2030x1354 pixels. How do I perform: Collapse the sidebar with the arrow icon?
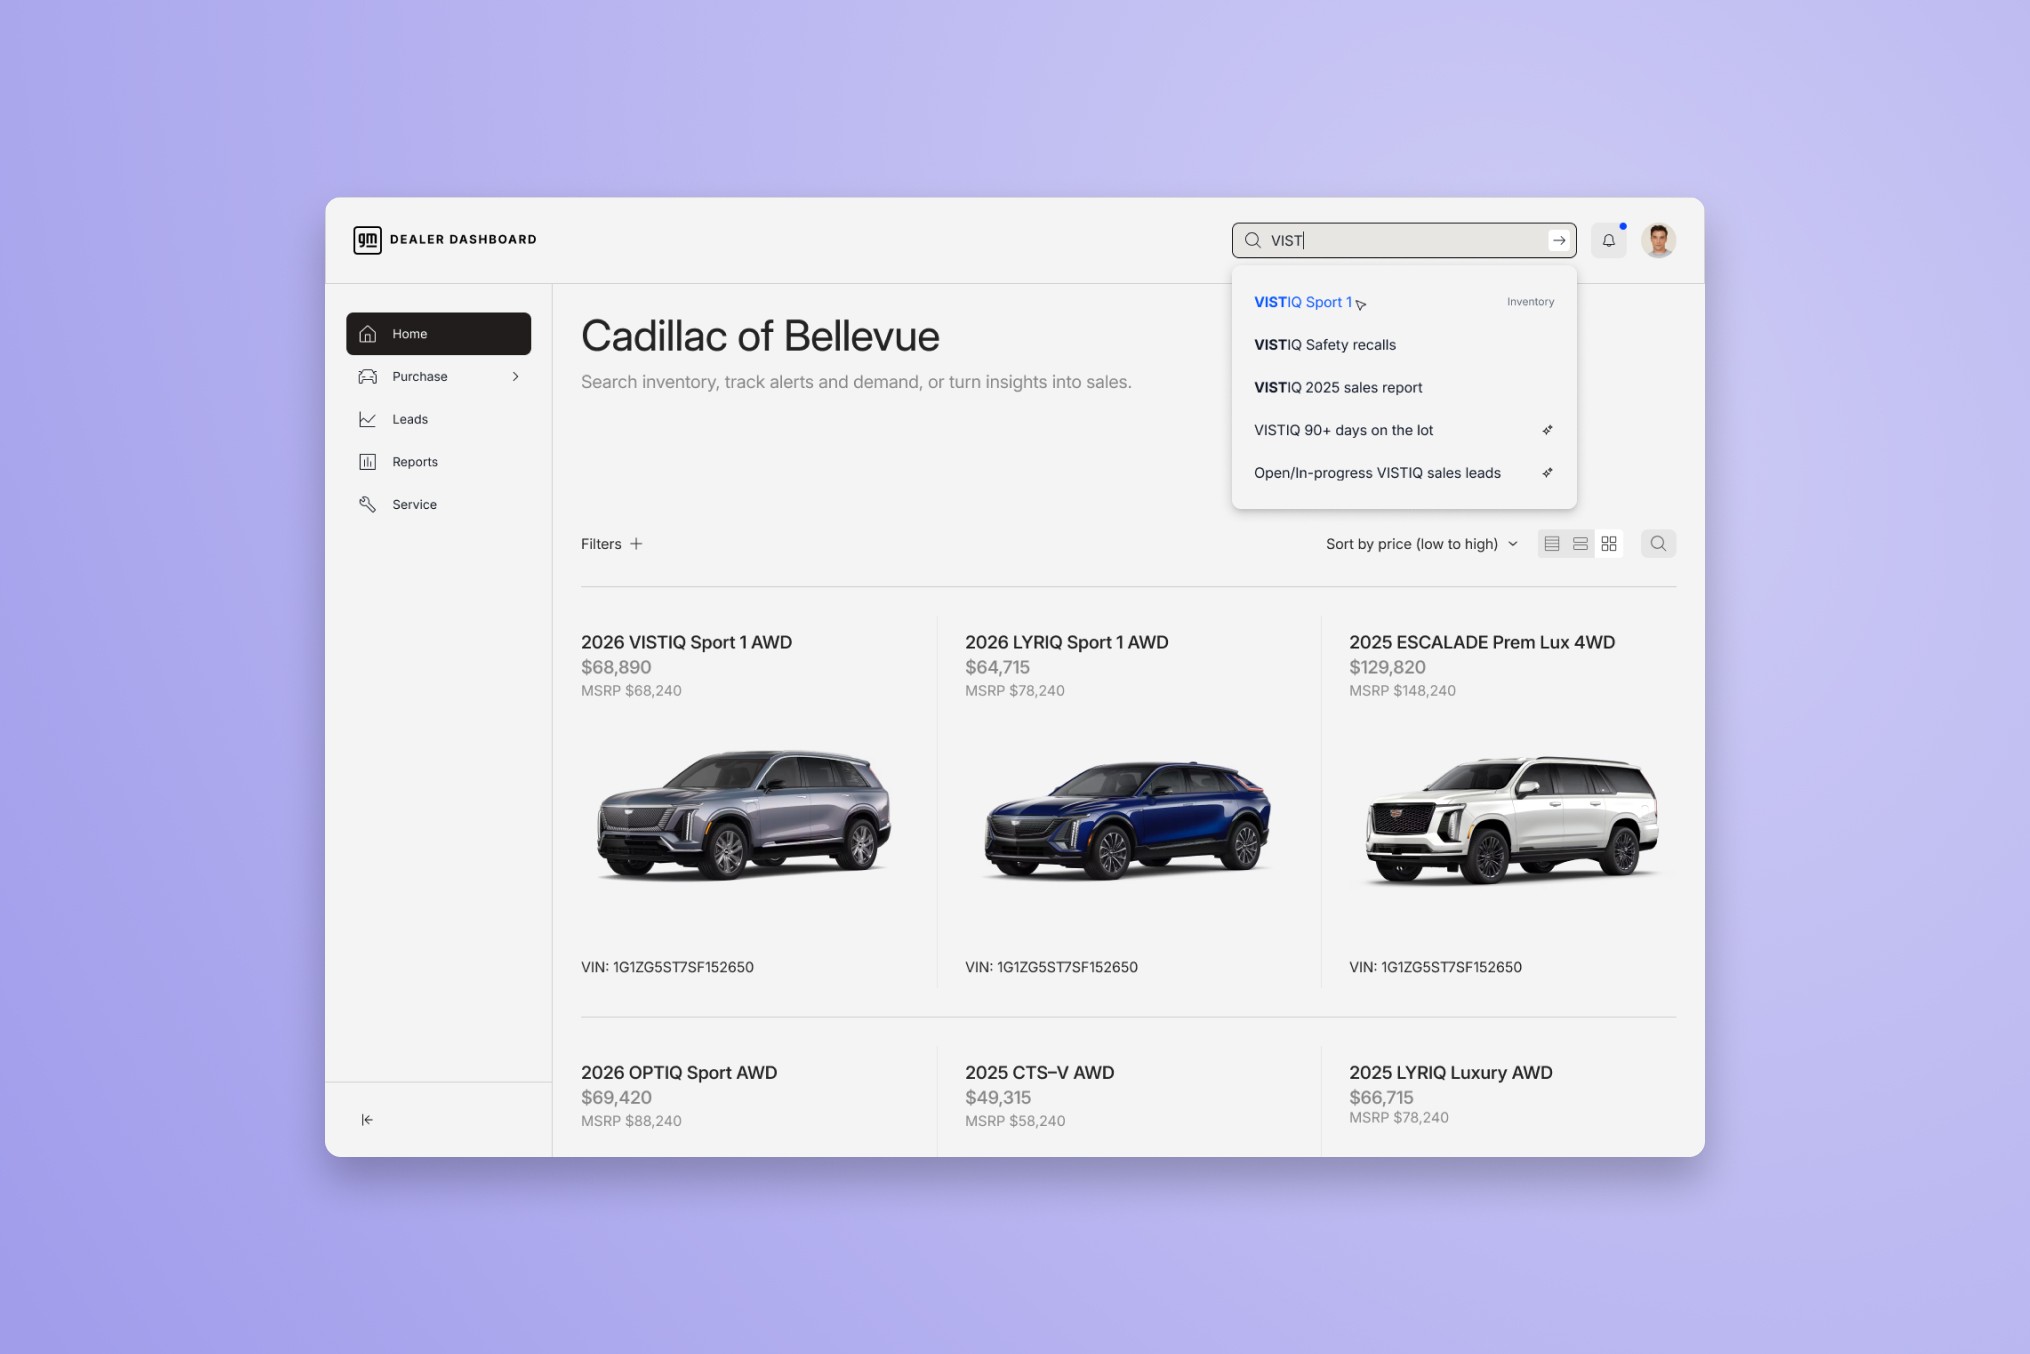click(x=367, y=1120)
